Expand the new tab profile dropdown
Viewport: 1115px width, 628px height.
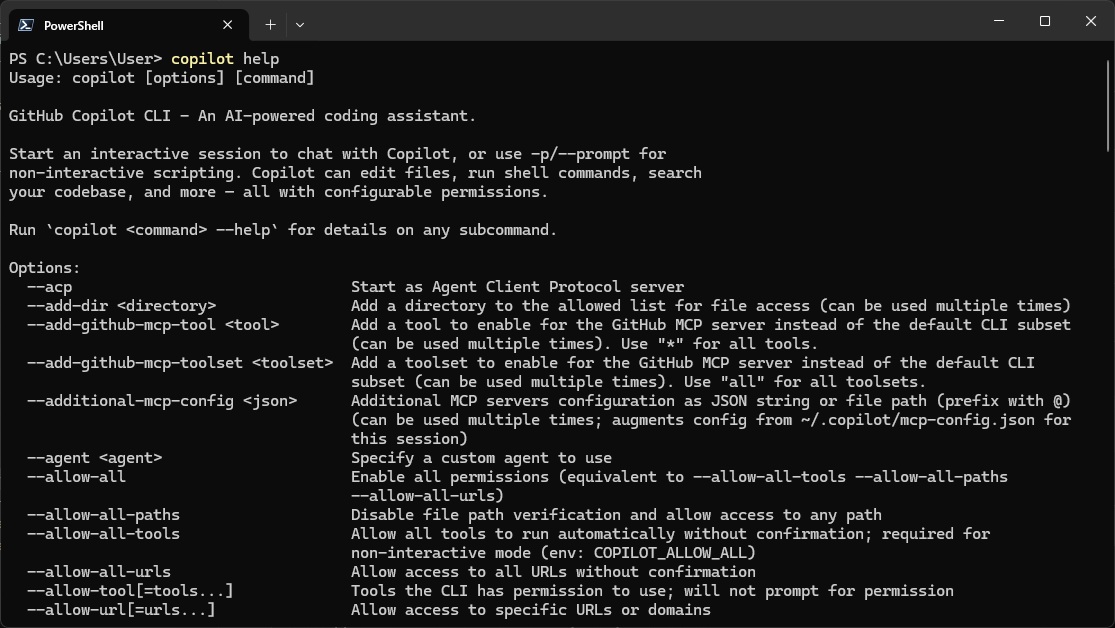[x=299, y=24]
